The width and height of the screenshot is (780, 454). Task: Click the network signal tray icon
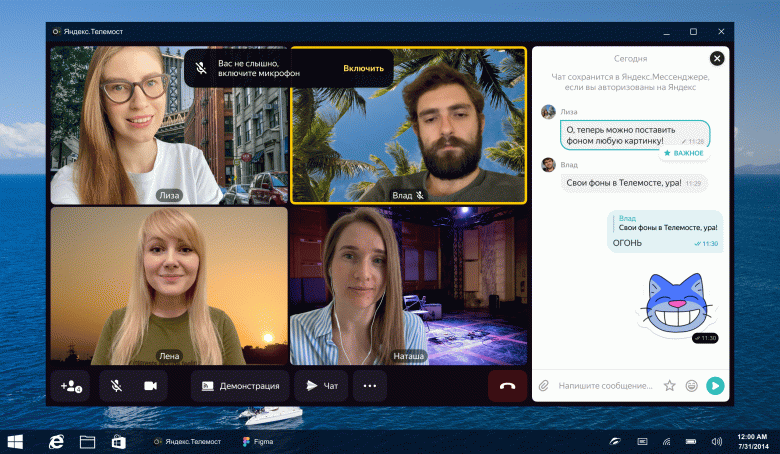667,442
